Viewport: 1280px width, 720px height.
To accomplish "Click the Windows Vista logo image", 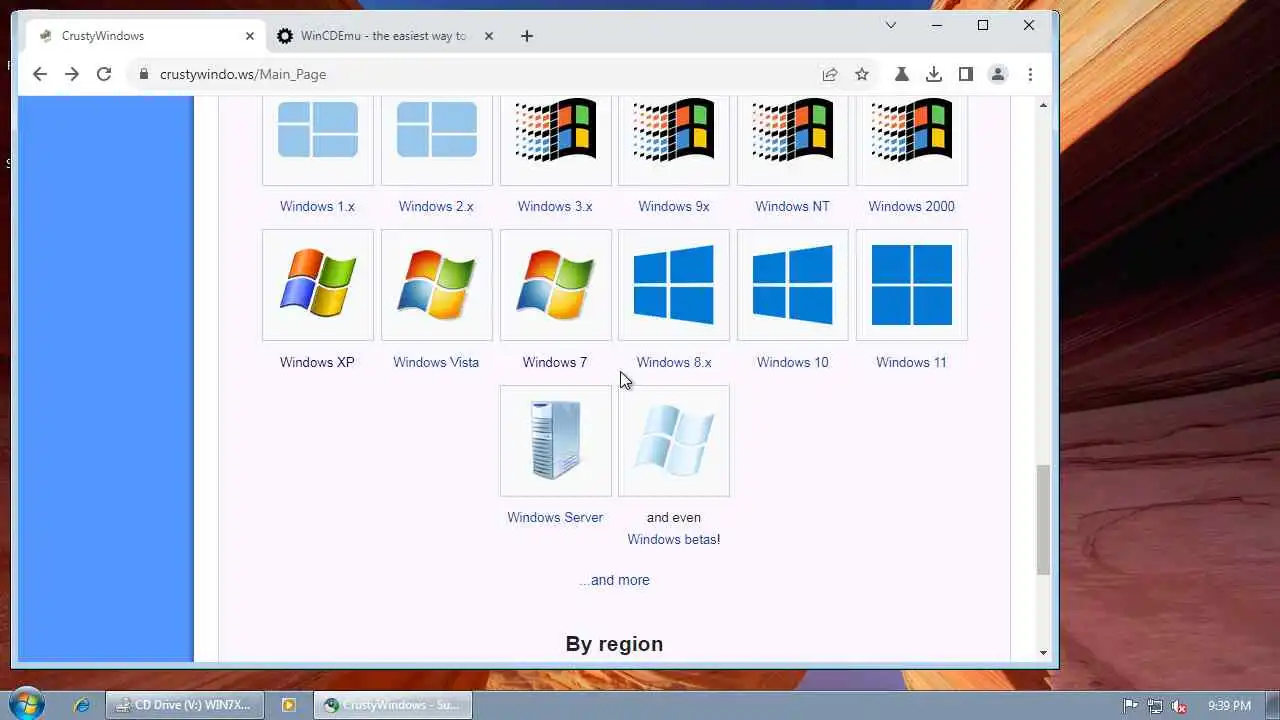I will click(437, 285).
